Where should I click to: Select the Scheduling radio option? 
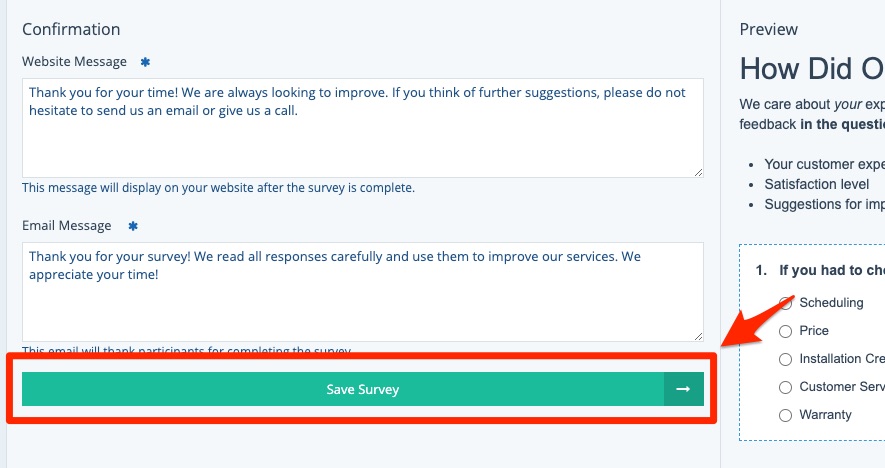click(786, 303)
